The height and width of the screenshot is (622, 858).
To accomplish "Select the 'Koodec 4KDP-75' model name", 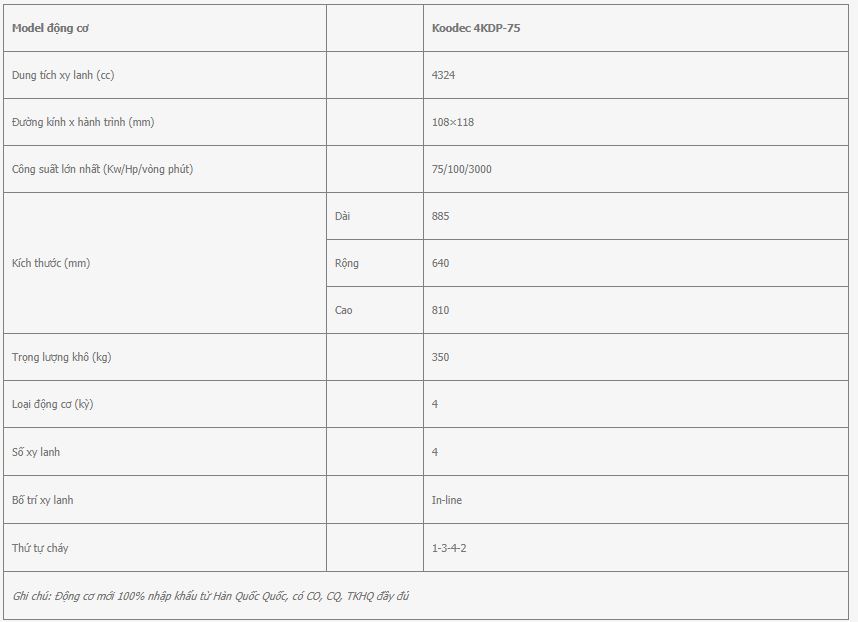I will [x=476, y=28].
